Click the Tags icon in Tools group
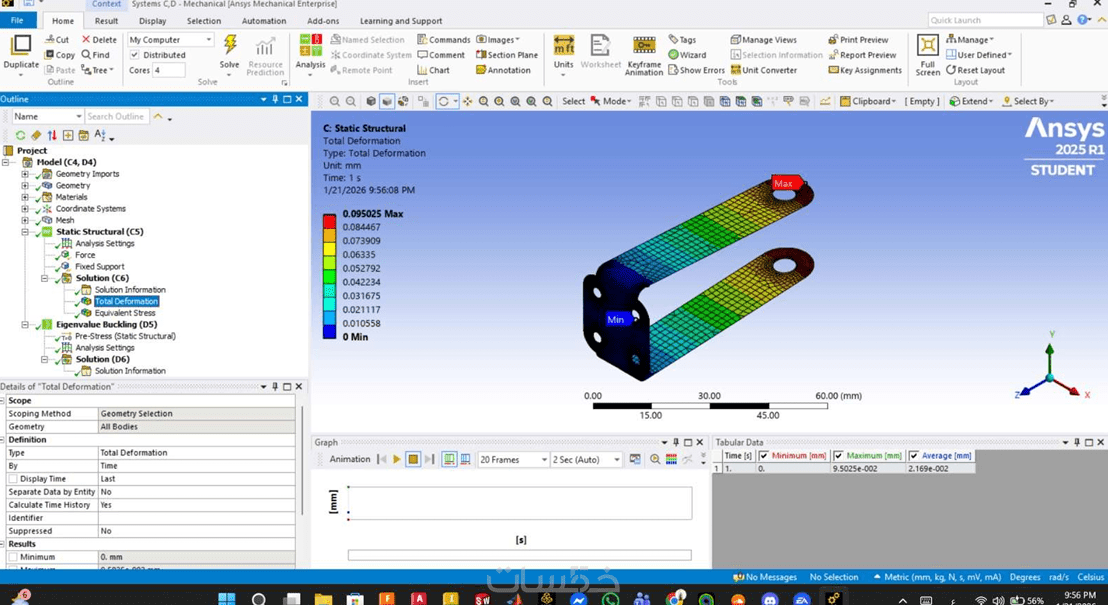 (x=673, y=40)
